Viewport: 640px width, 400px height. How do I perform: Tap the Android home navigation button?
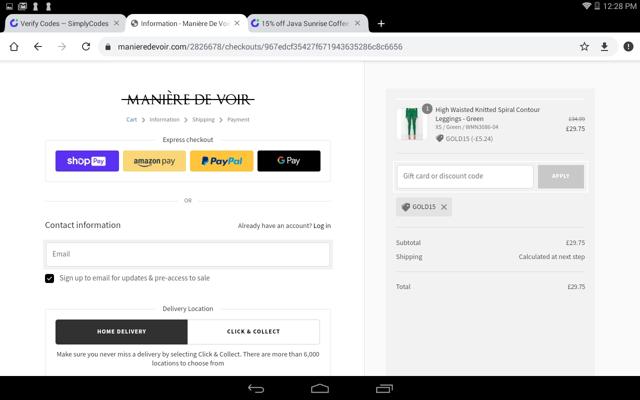coord(320,389)
